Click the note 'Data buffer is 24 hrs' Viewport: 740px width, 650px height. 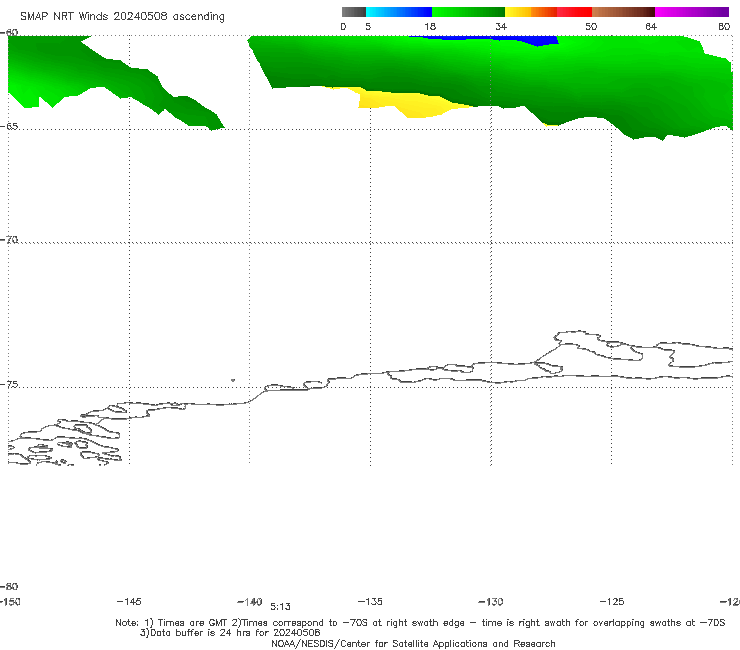click(230, 633)
